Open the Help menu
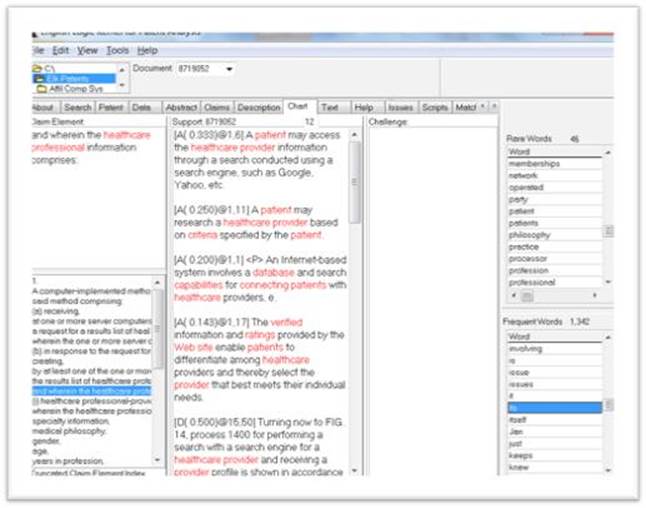Image resolution: width=646 pixels, height=508 pixels. (x=147, y=51)
